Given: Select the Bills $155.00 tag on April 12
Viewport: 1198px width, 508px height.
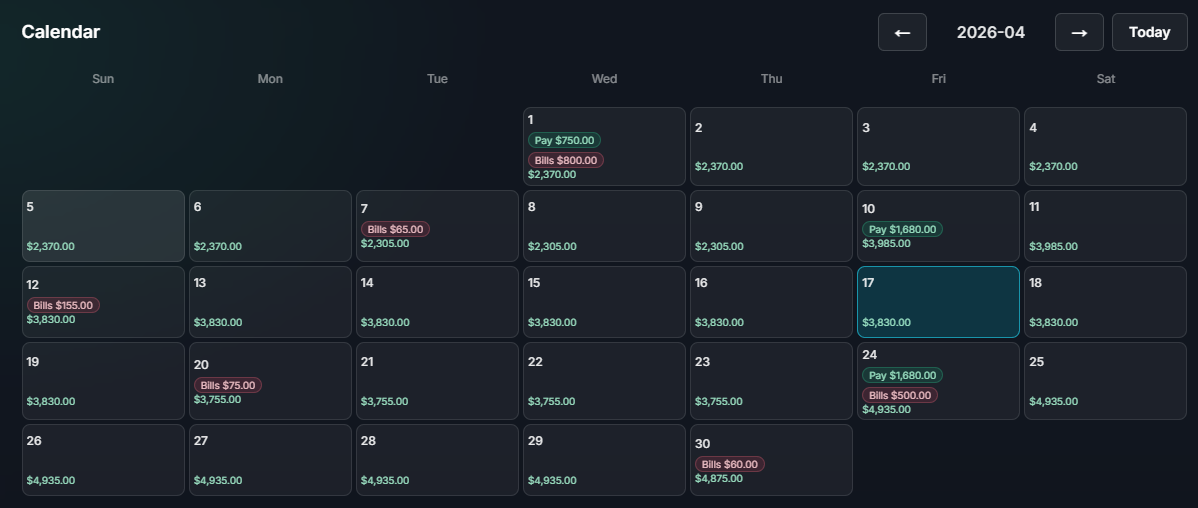Looking at the screenshot, I should pyautogui.click(x=63, y=305).
